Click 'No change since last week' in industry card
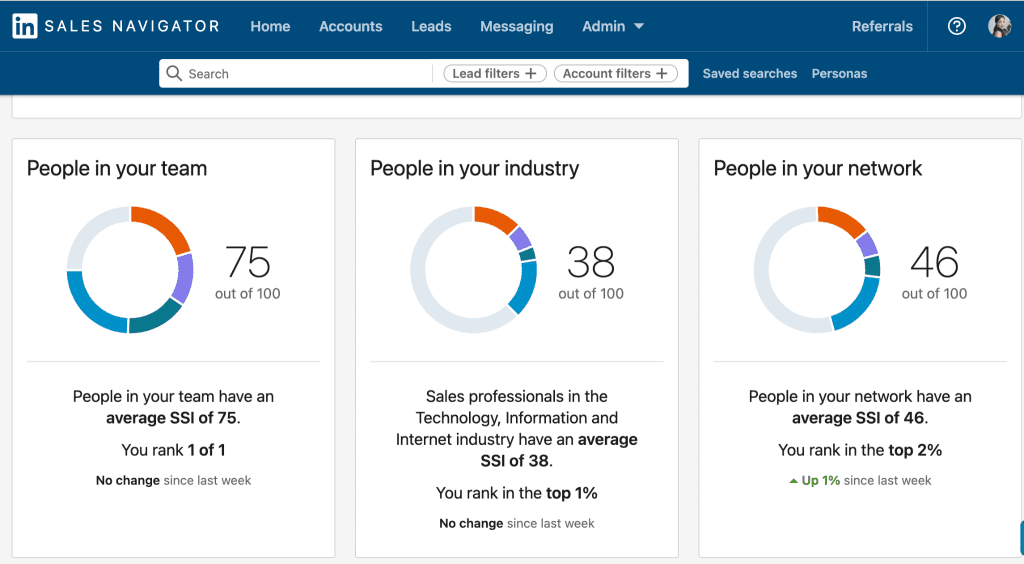This screenshot has height=564, width=1024. click(x=517, y=524)
